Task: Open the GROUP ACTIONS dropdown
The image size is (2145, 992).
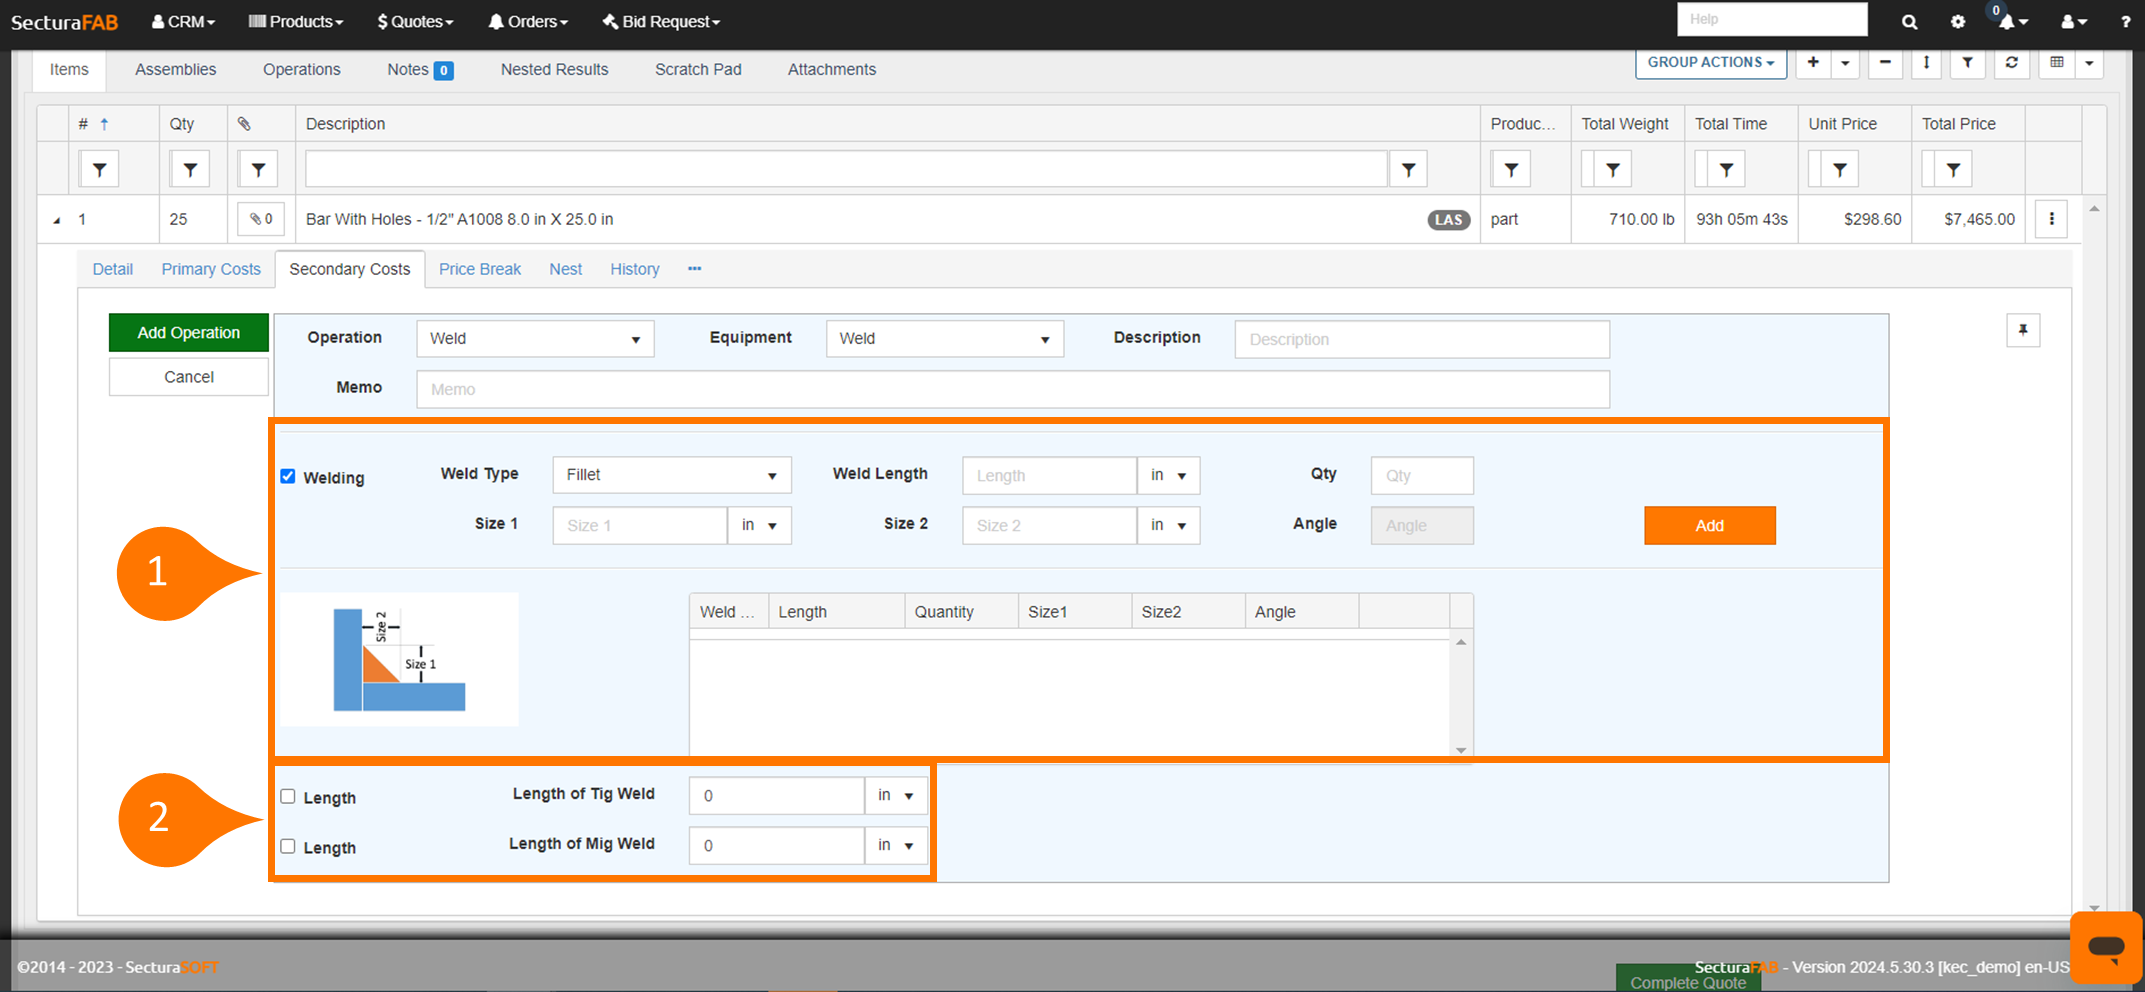Action: point(1710,63)
